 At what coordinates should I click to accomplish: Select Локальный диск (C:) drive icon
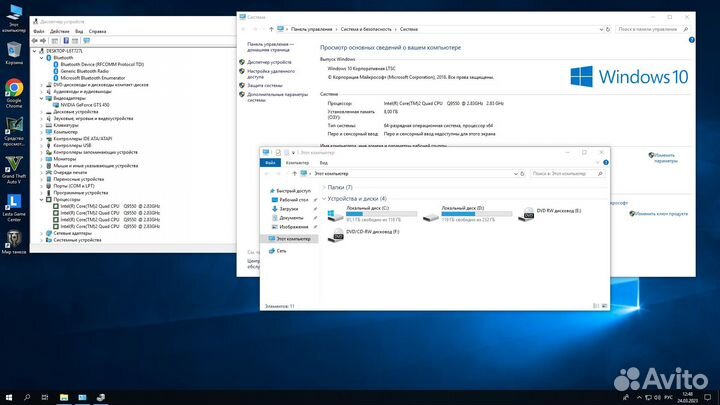pyautogui.click(x=335, y=214)
